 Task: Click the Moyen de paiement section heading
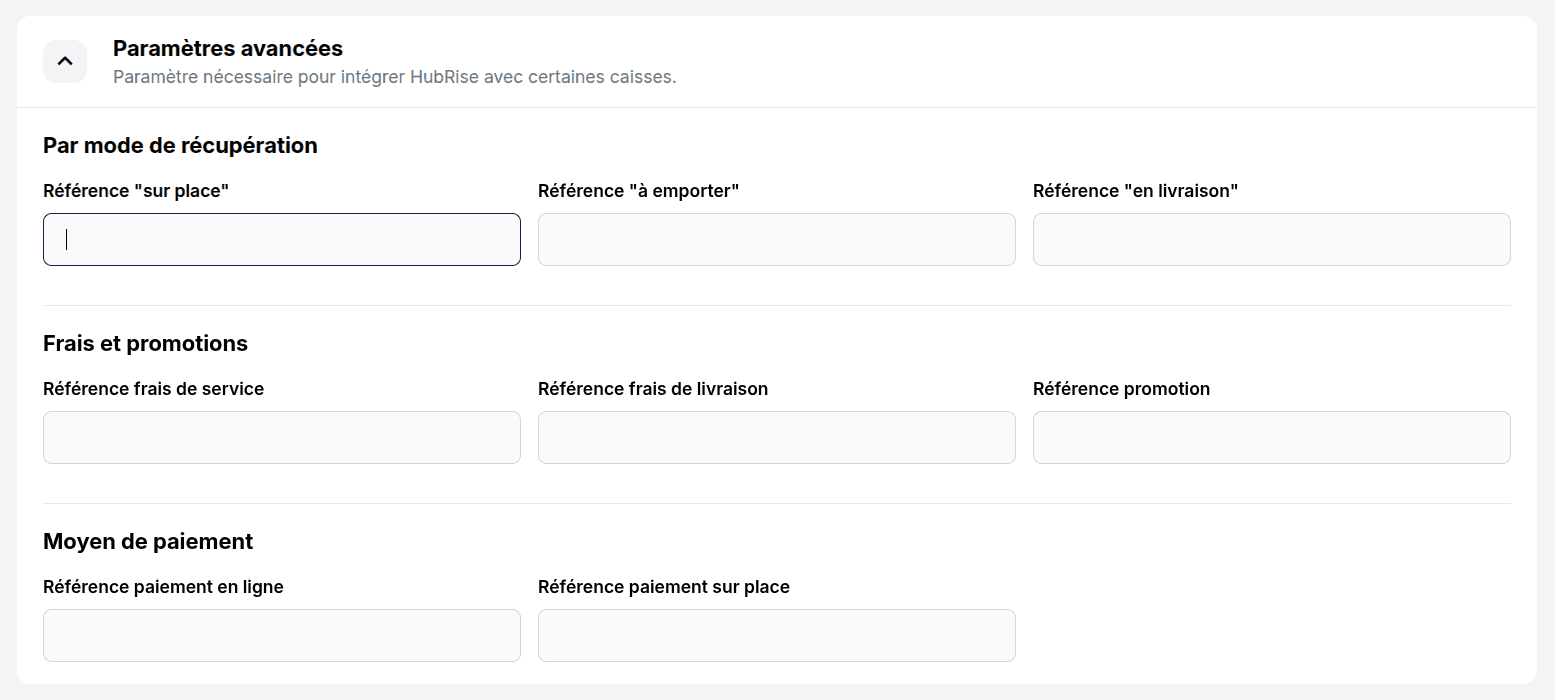tap(148, 542)
